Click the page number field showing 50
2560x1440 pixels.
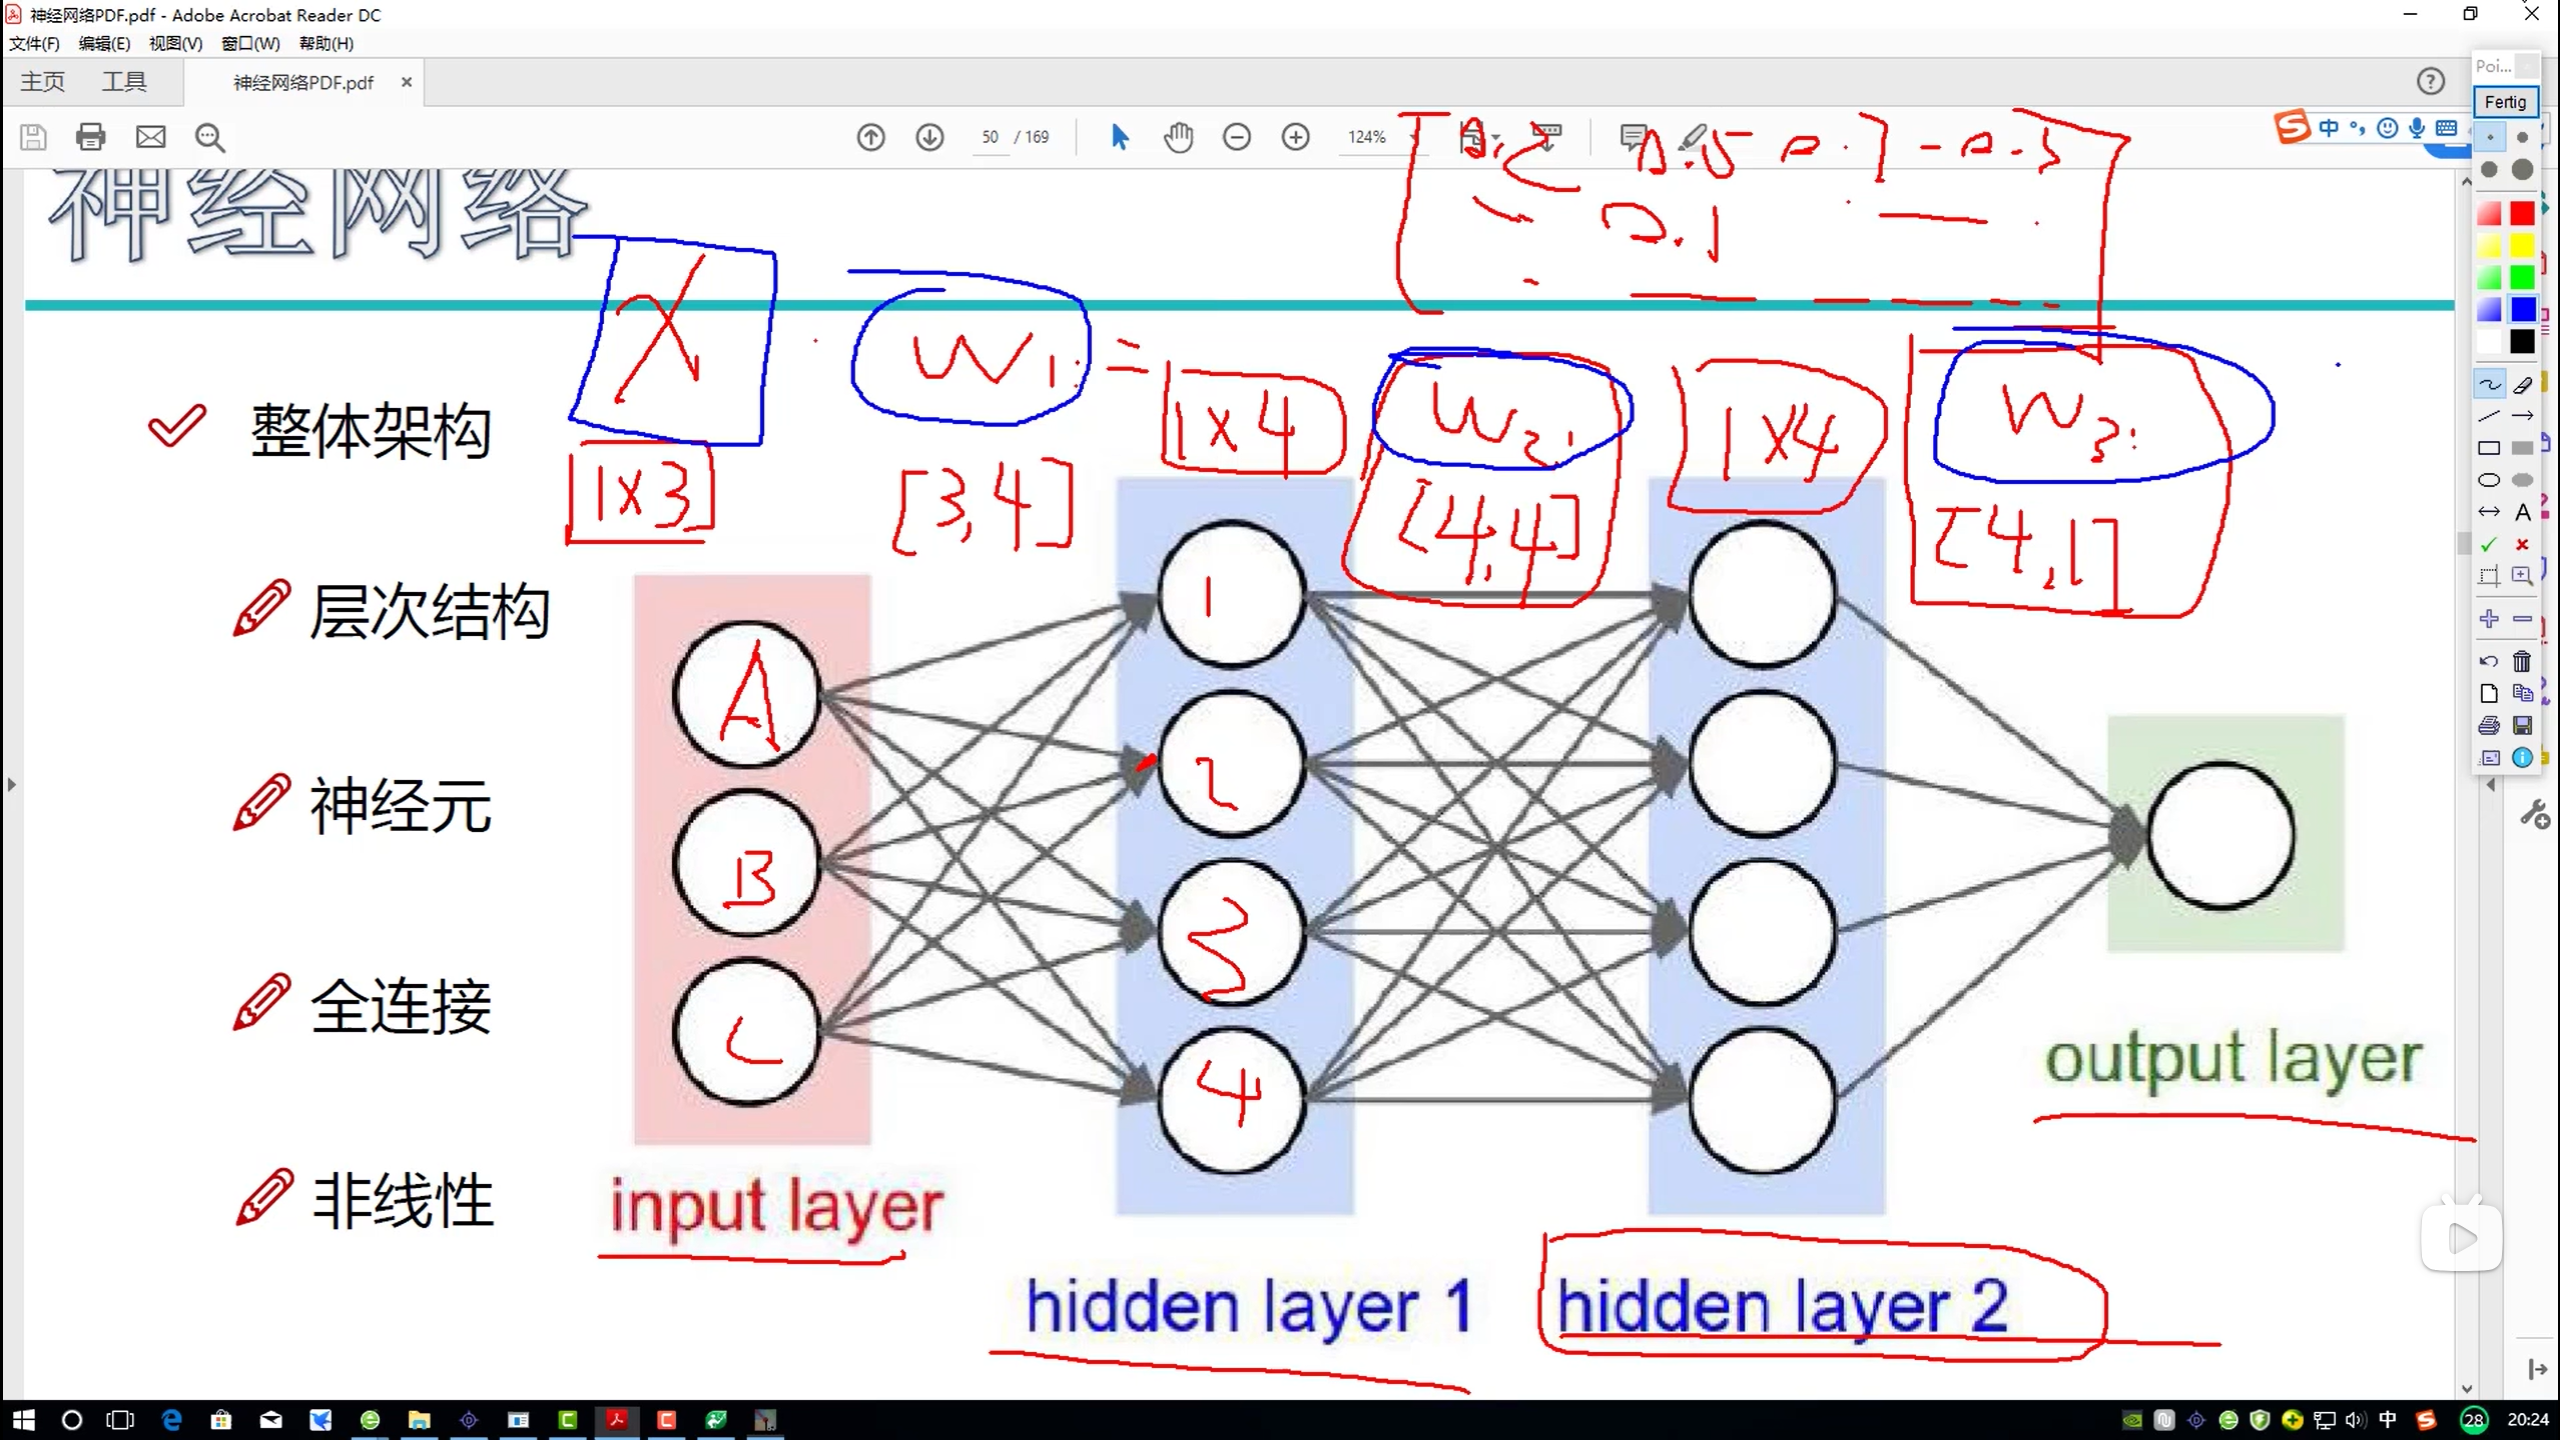[990, 137]
